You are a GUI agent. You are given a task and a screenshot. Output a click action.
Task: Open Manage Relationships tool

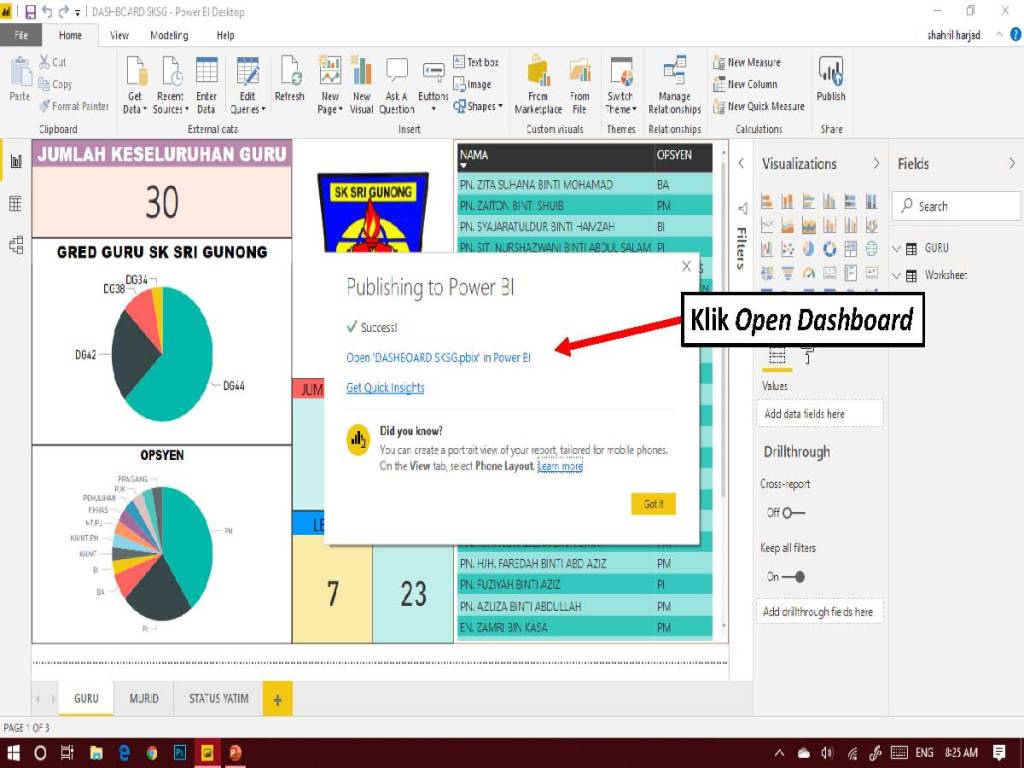click(674, 84)
